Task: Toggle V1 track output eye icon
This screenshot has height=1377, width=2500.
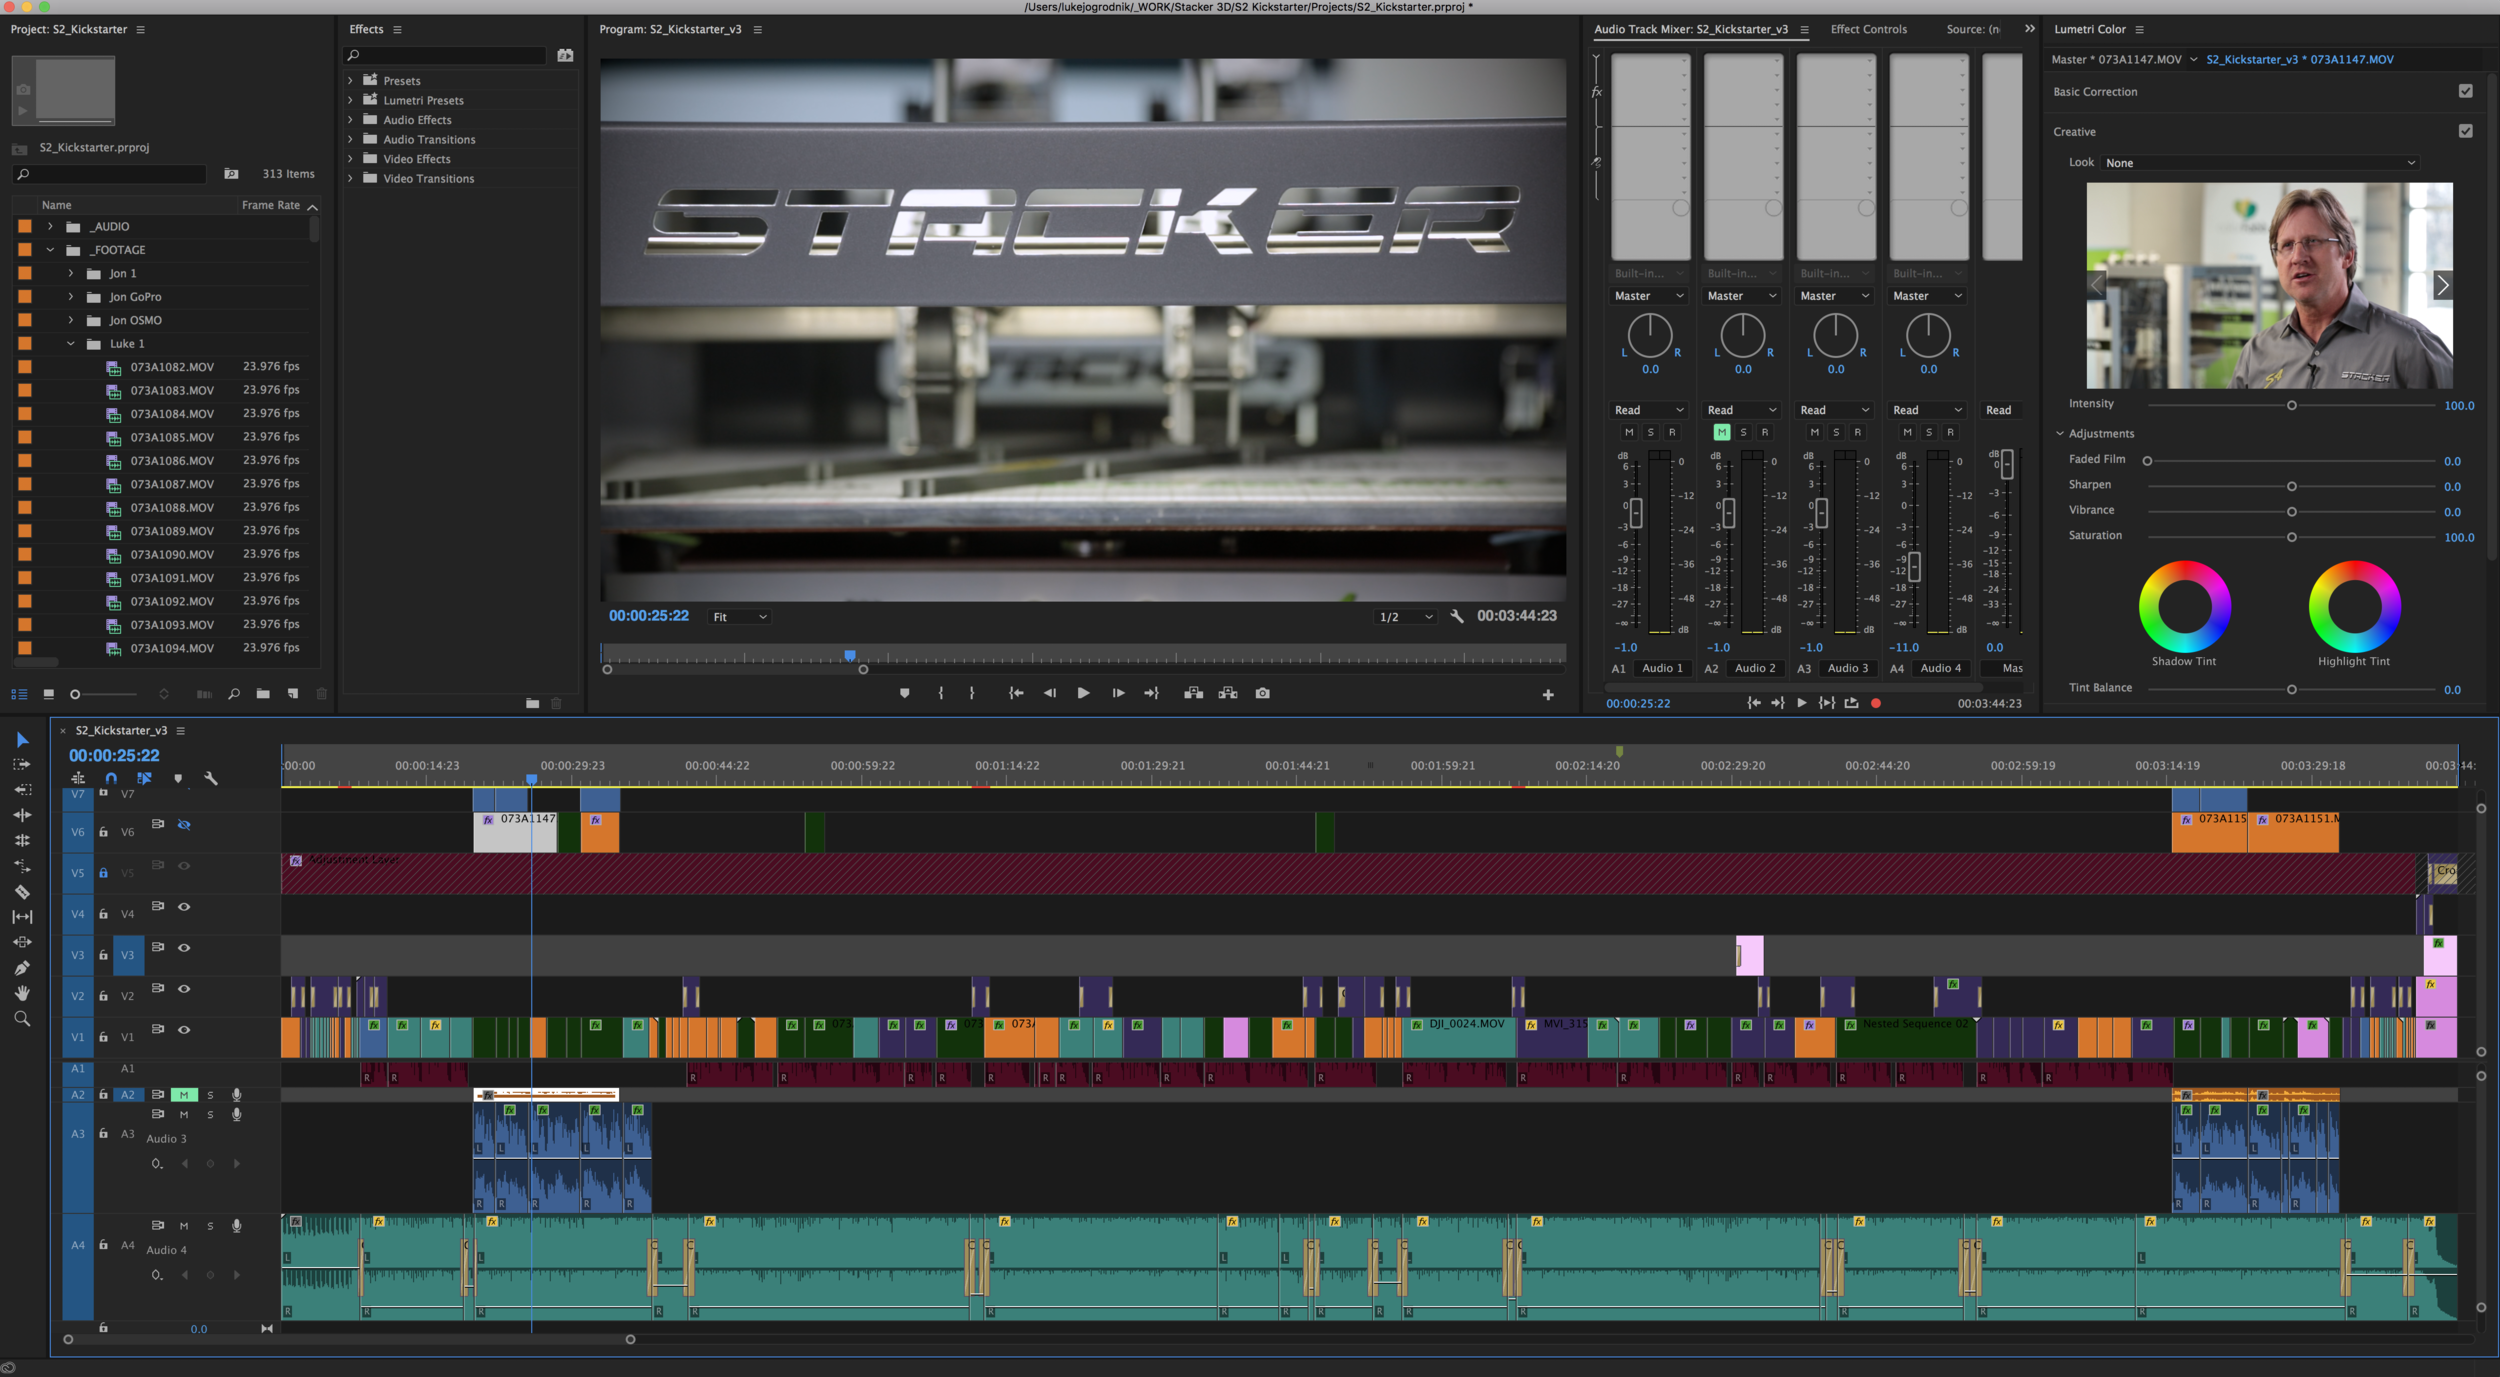Action: click(x=184, y=1030)
